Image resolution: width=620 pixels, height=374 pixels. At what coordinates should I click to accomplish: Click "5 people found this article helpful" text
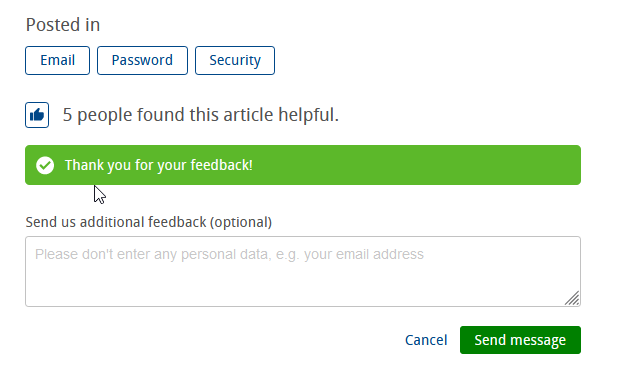pos(200,115)
